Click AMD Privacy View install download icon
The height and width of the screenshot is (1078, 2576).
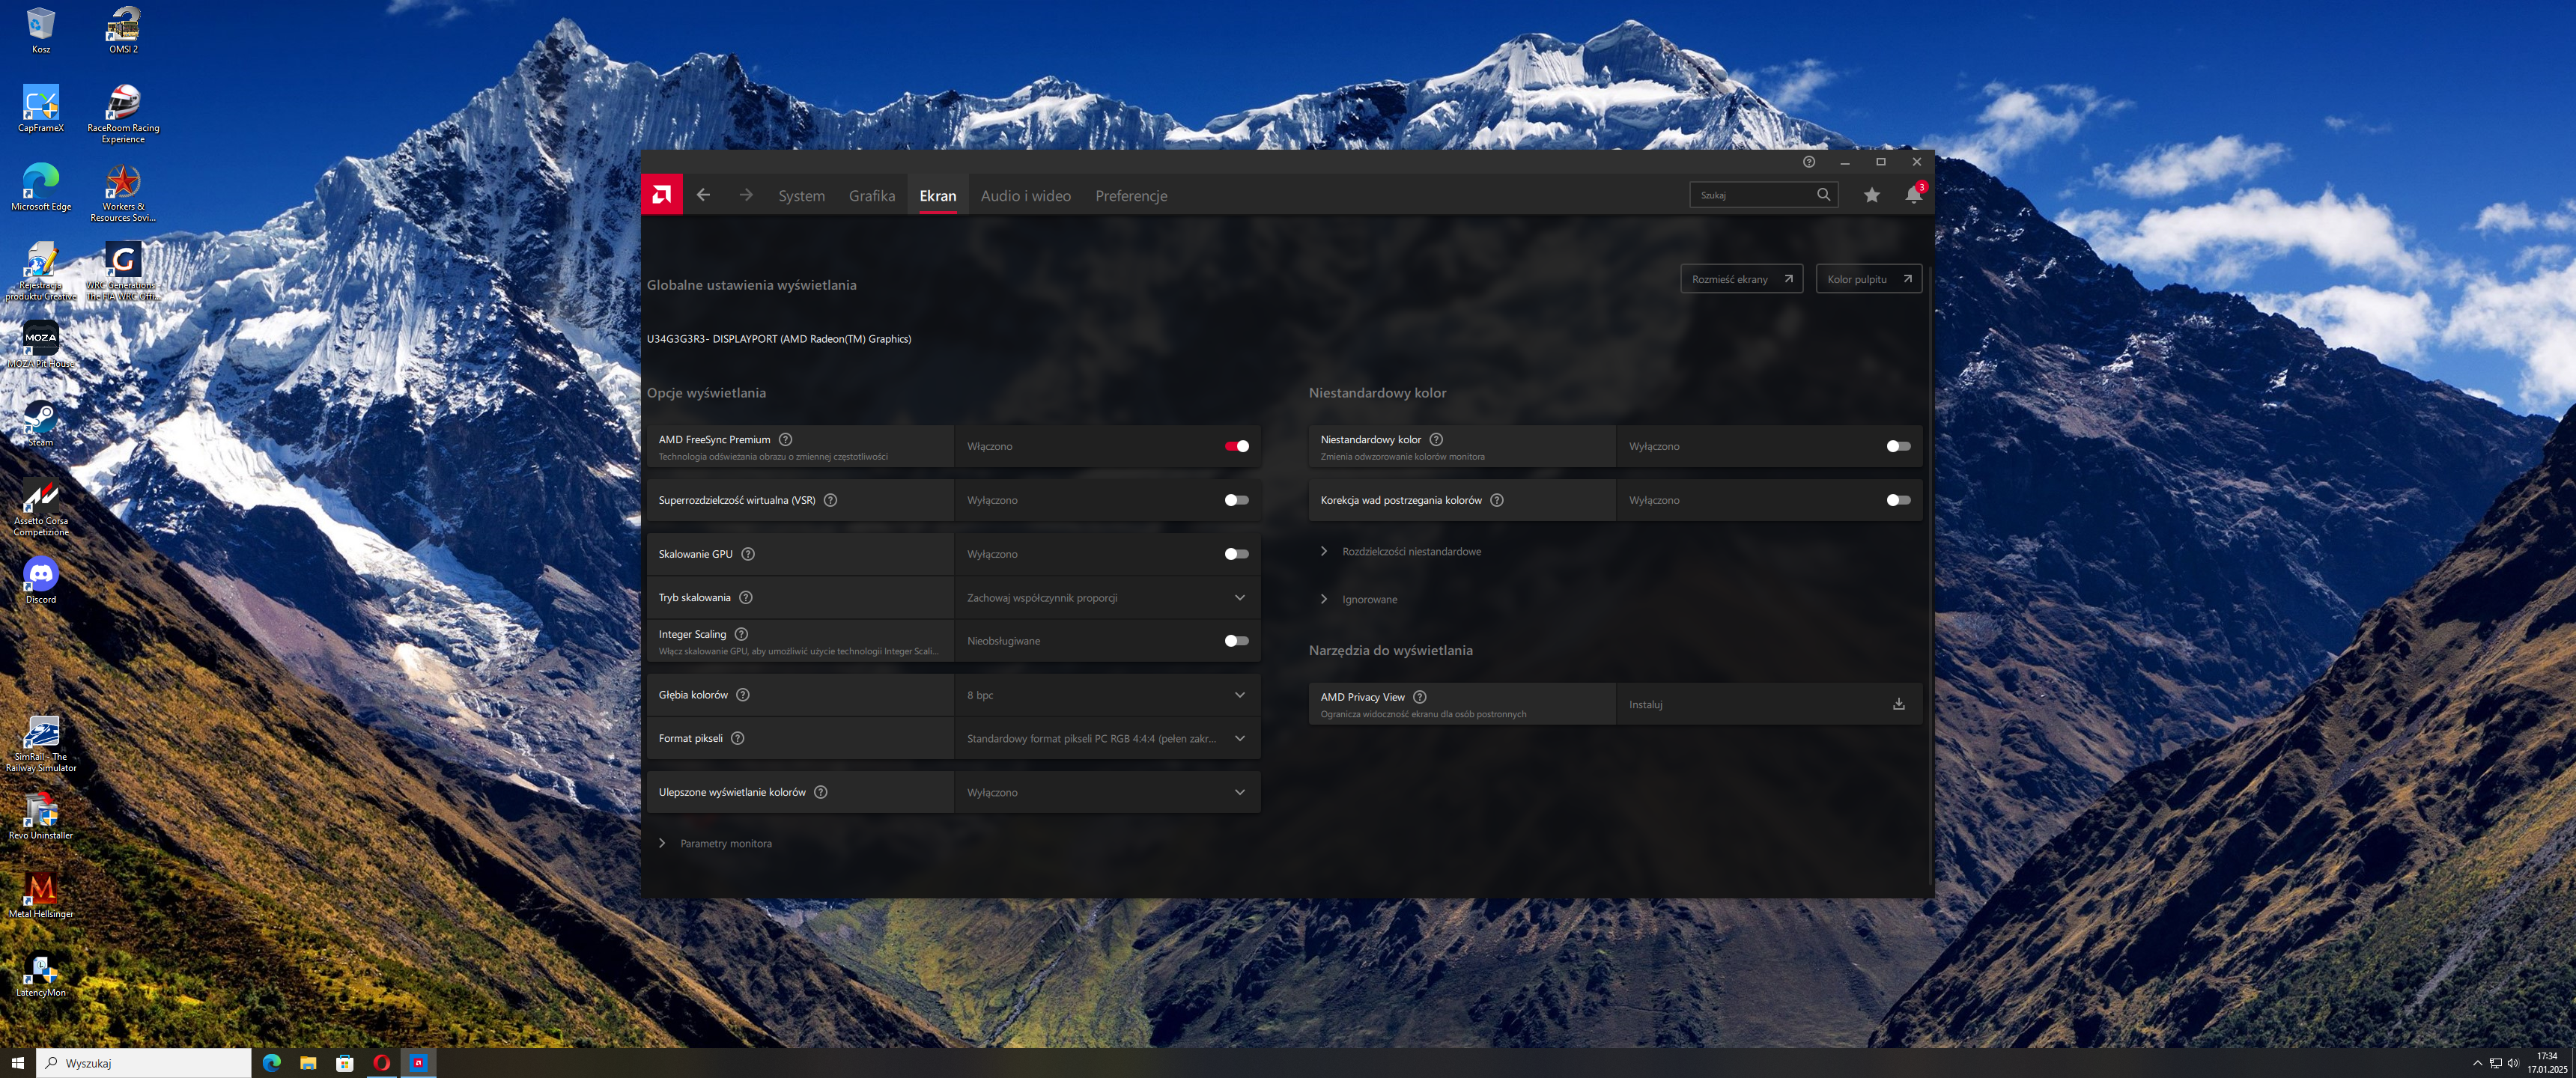[x=1898, y=704]
